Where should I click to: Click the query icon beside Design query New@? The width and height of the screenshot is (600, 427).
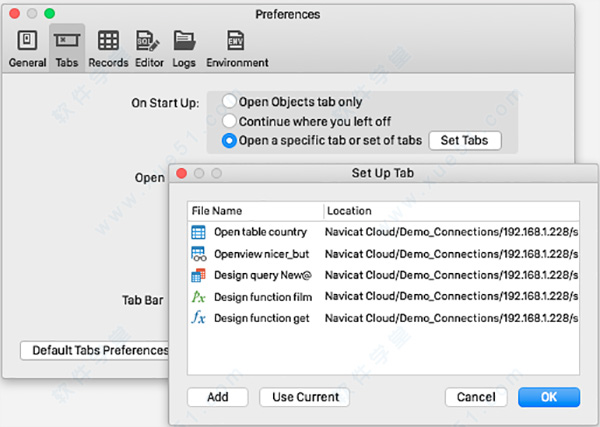(x=197, y=275)
